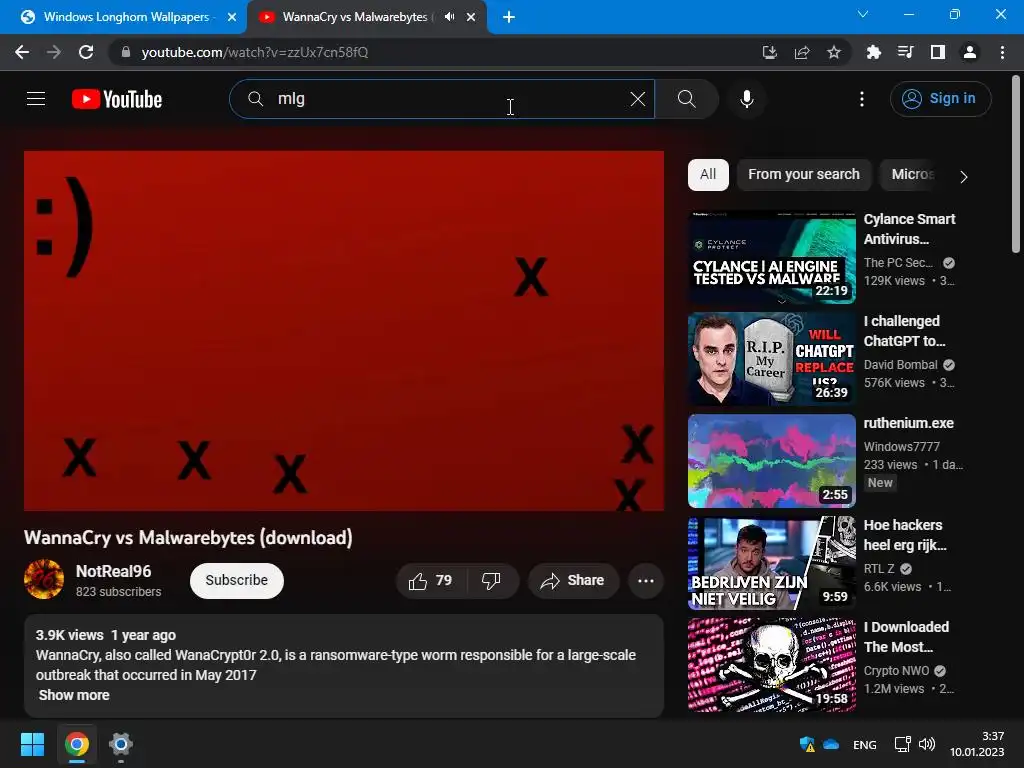Dislike the video with thumbs down
The width and height of the screenshot is (1024, 768).
point(492,581)
